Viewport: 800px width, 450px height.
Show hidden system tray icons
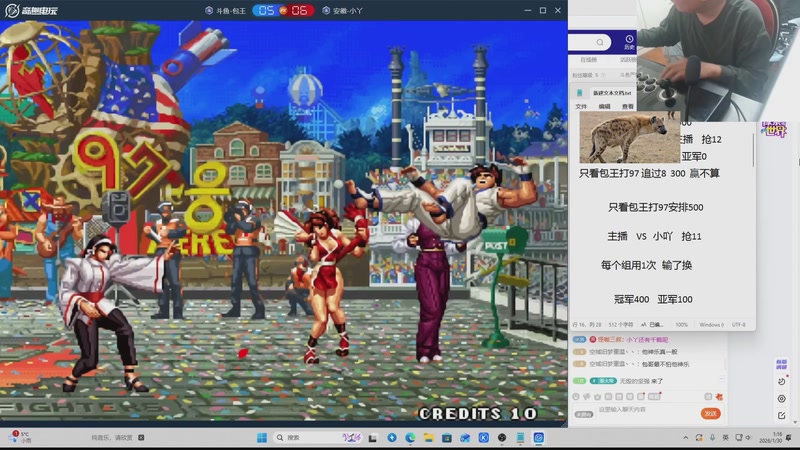point(686,438)
